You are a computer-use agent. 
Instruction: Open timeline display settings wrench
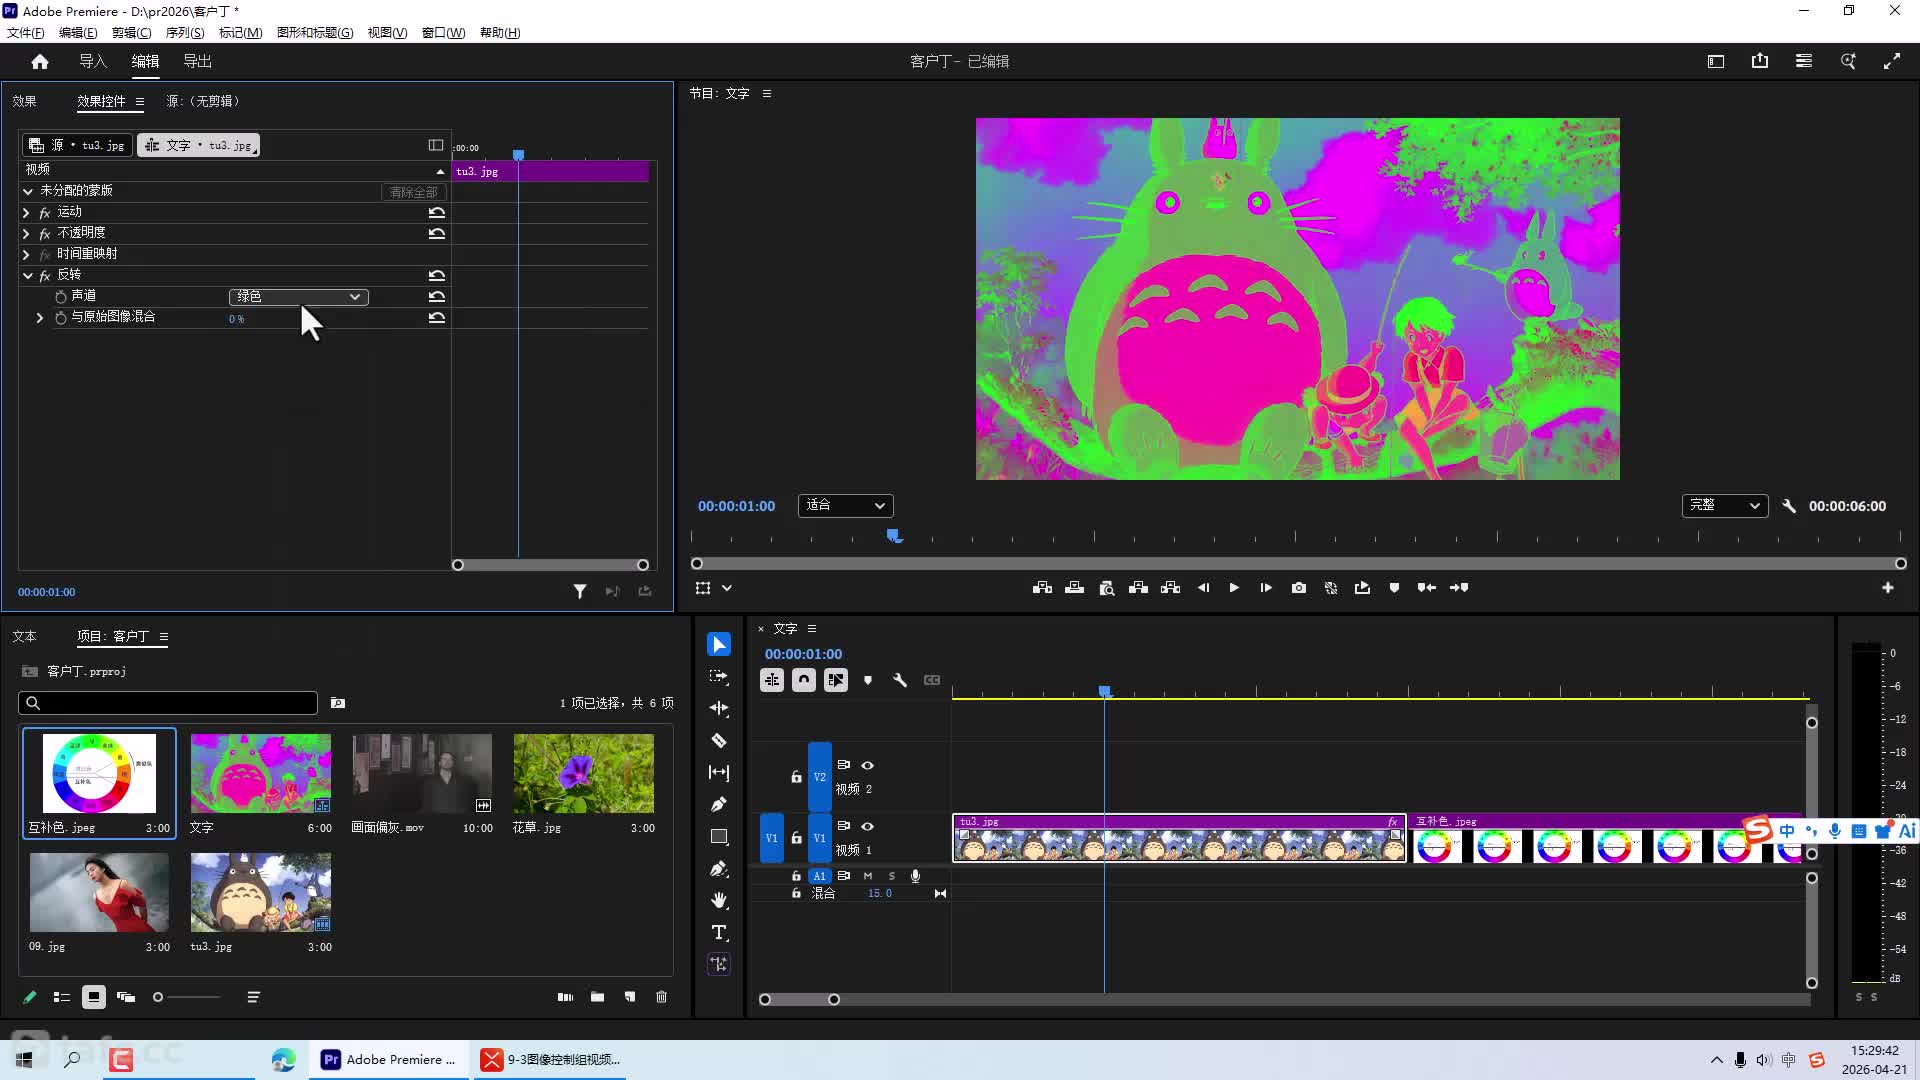(x=900, y=680)
